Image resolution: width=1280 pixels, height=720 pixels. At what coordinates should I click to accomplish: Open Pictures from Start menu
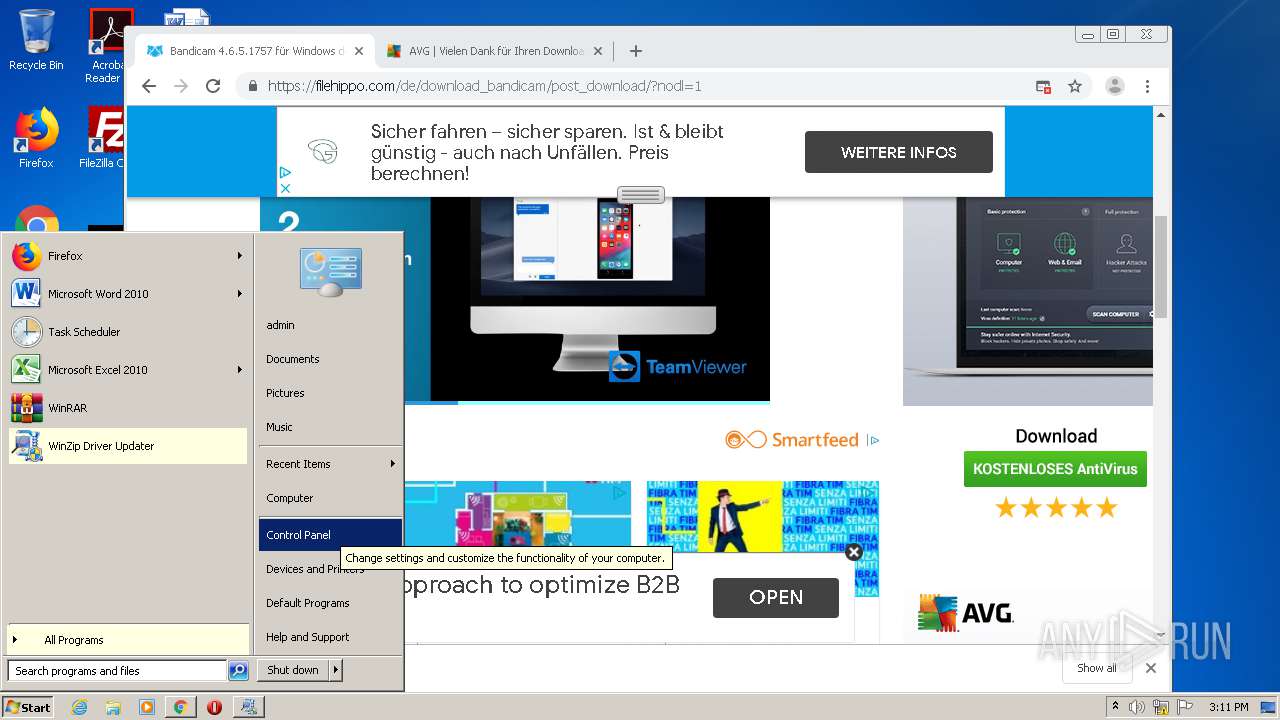coord(330,393)
